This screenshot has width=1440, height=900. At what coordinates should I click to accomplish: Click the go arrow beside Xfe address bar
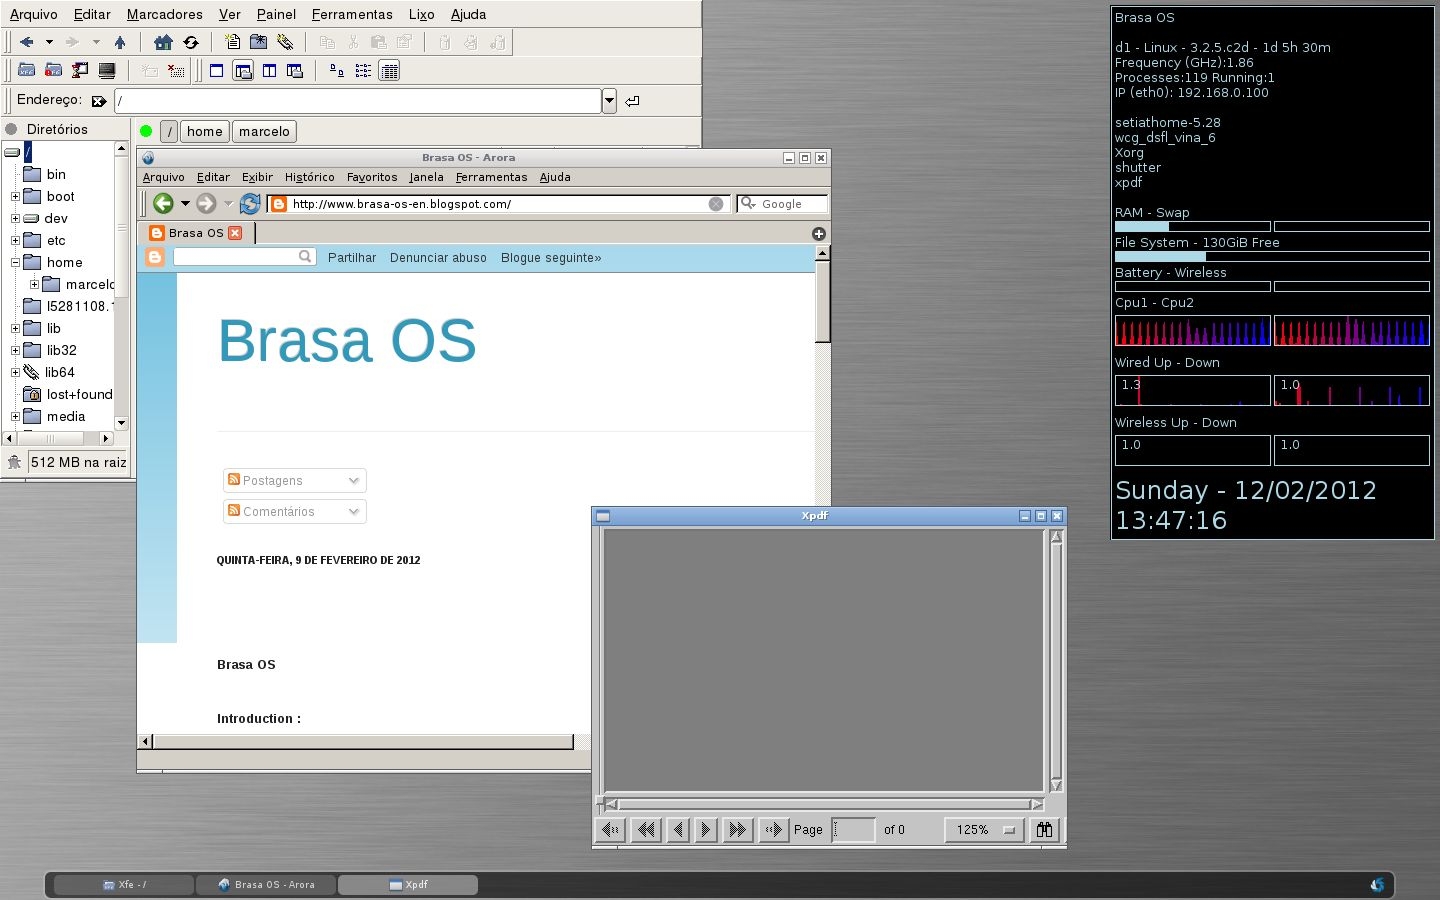tap(632, 101)
